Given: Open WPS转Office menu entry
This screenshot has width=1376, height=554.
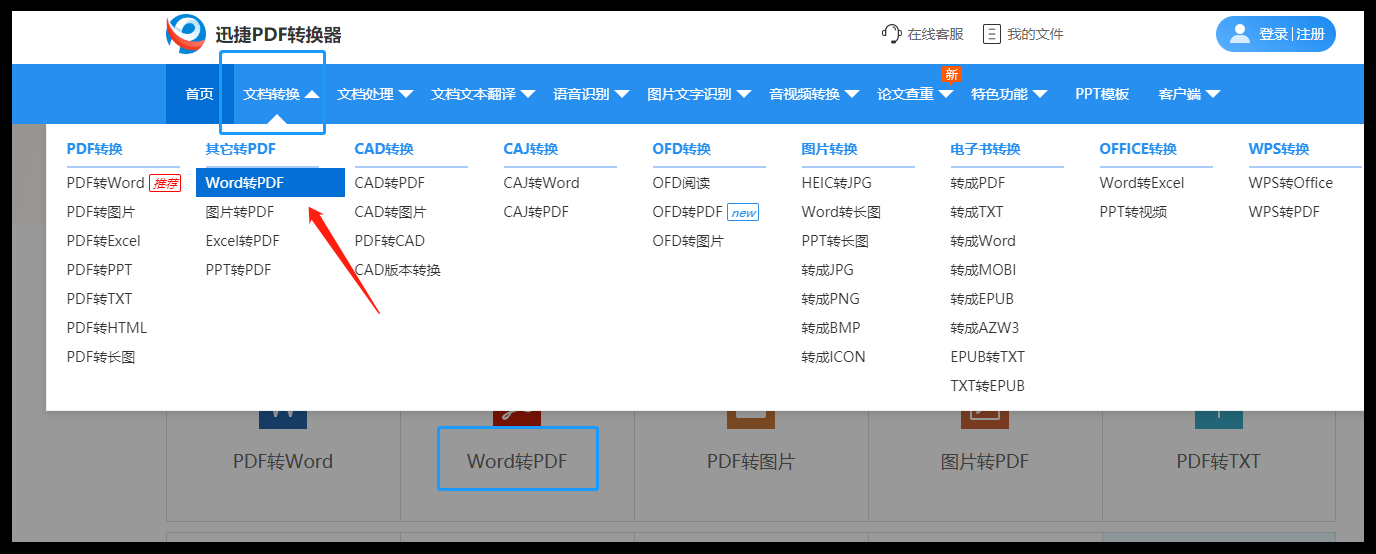Looking at the screenshot, I should pyautogui.click(x=1291, y=183).
